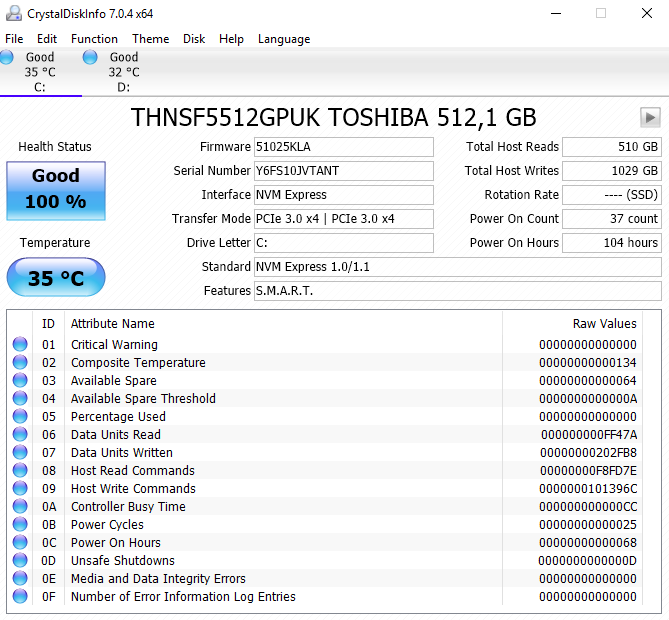Click the Serial Number field Y6FS10JVTANT

tap(344, 171)
